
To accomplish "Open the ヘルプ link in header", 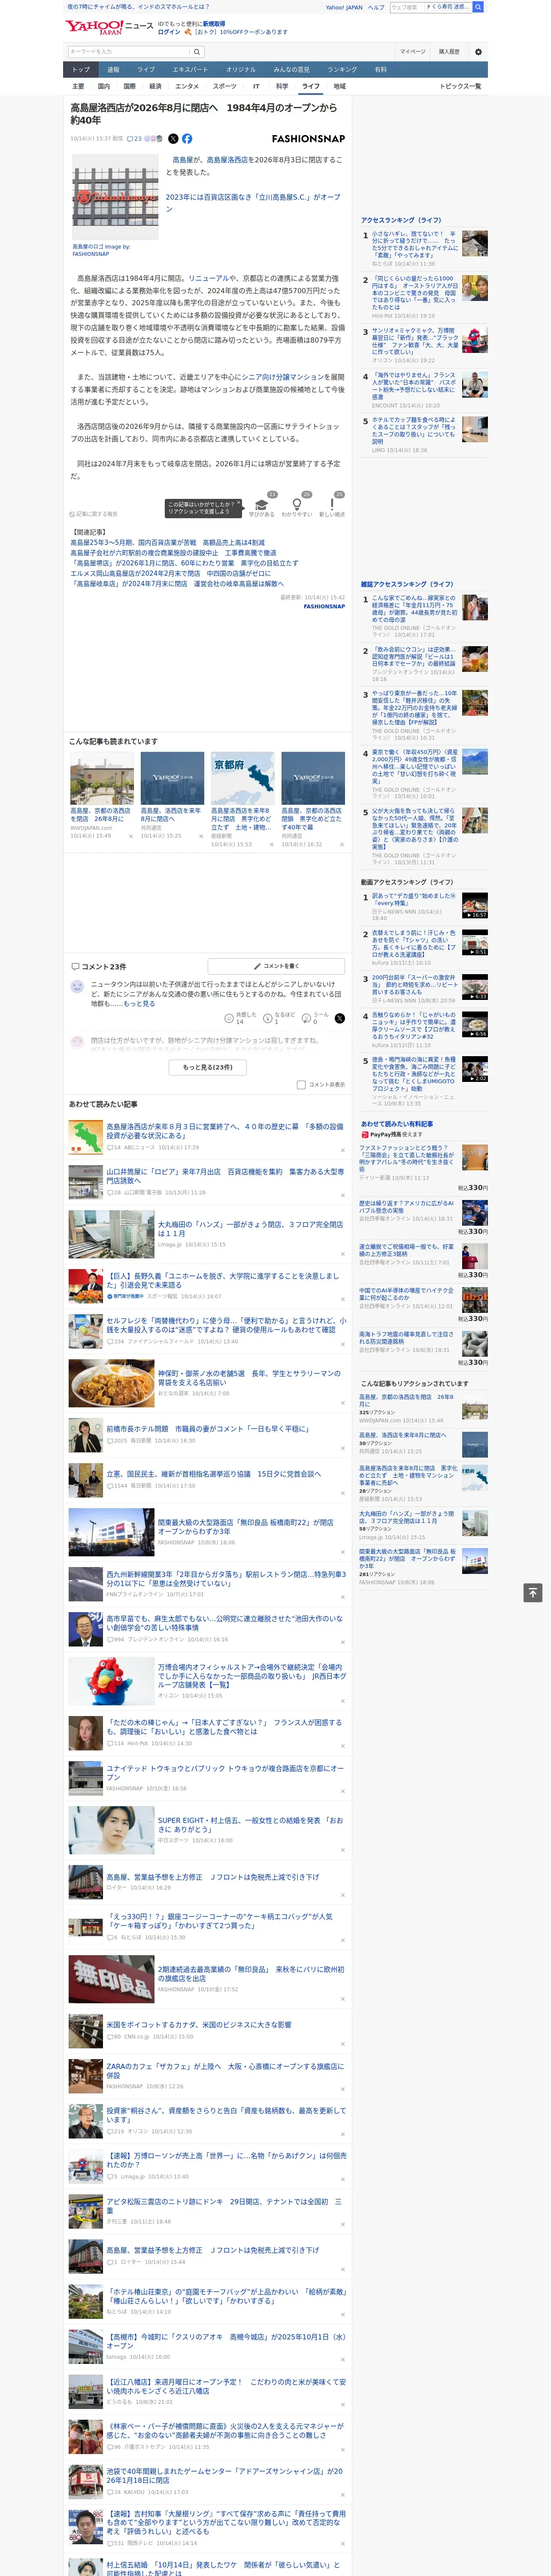I will click(x=375, y=7).
